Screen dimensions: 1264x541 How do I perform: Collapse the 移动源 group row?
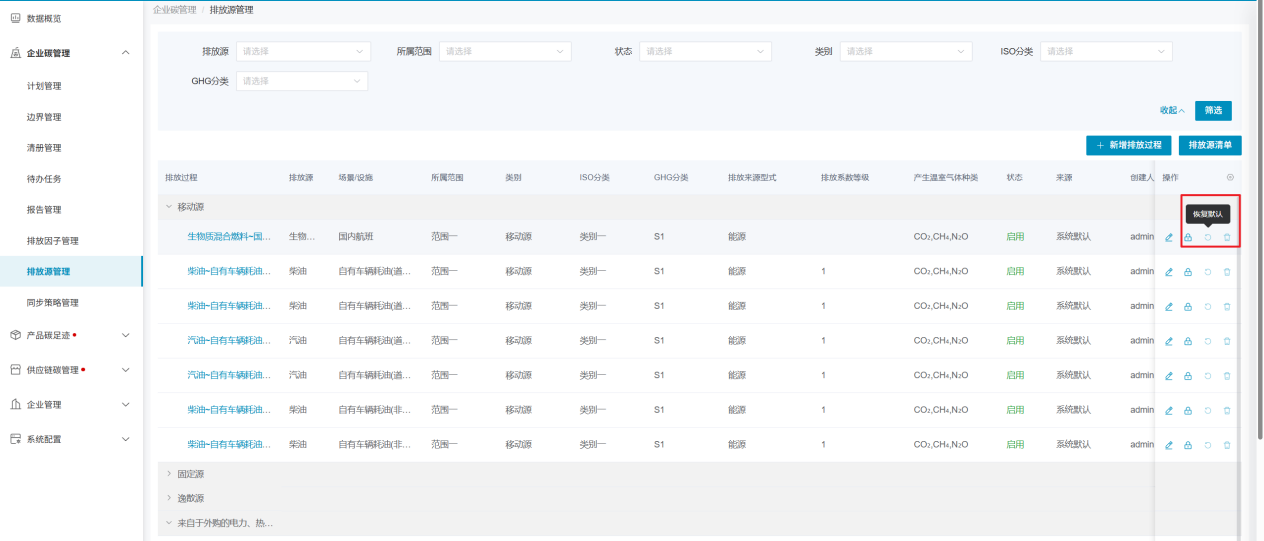point(169,207)
